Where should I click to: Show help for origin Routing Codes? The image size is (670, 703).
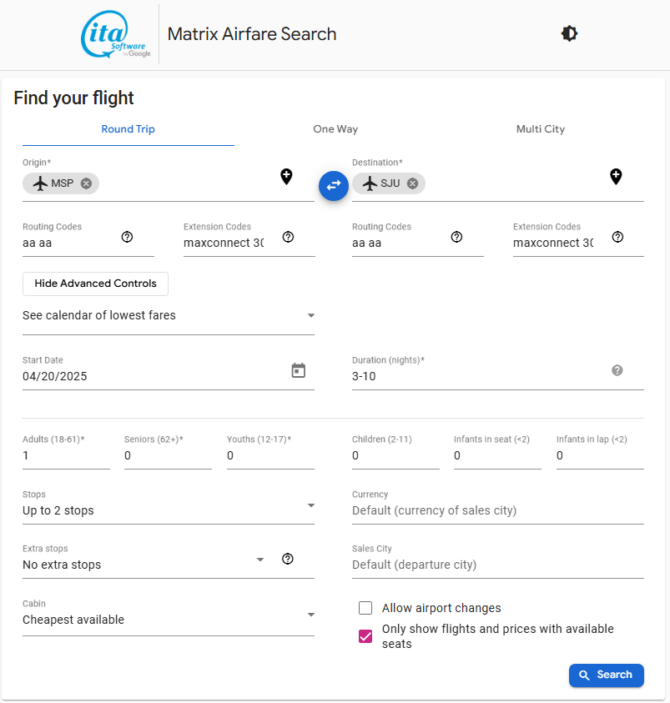(127, 237)
